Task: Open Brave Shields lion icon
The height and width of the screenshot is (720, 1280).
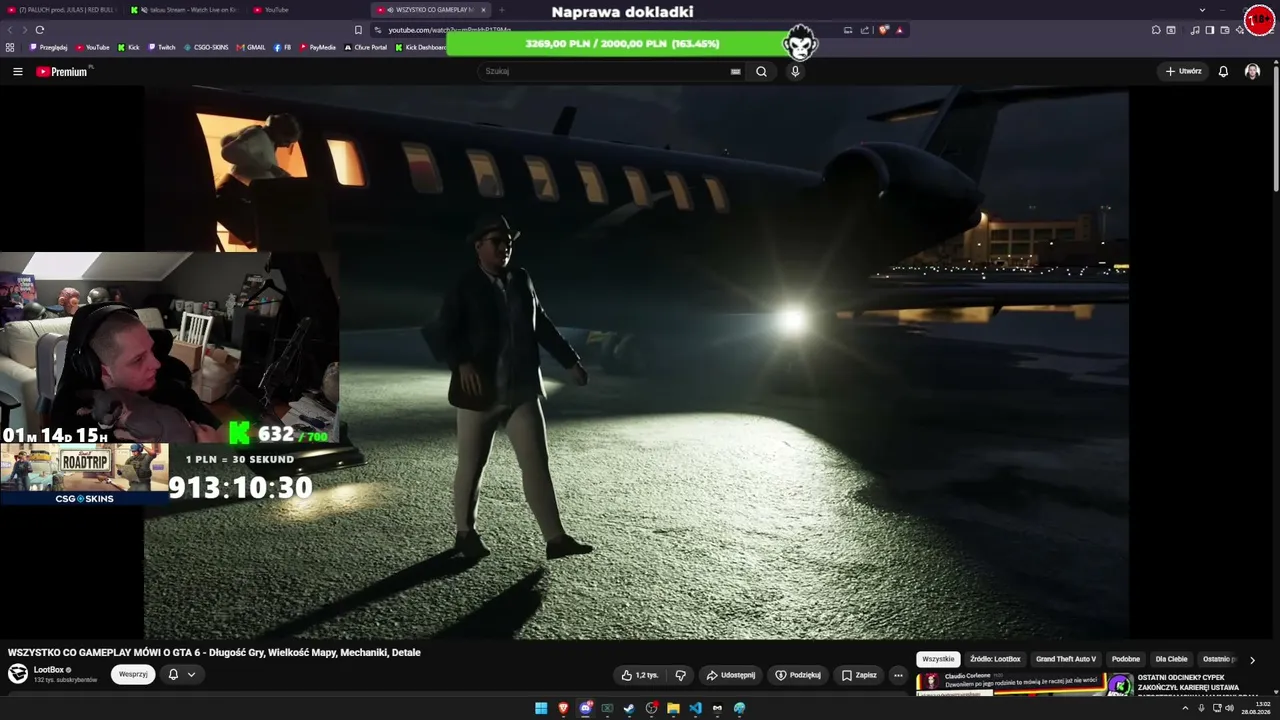Action: [x=884, y=30]
